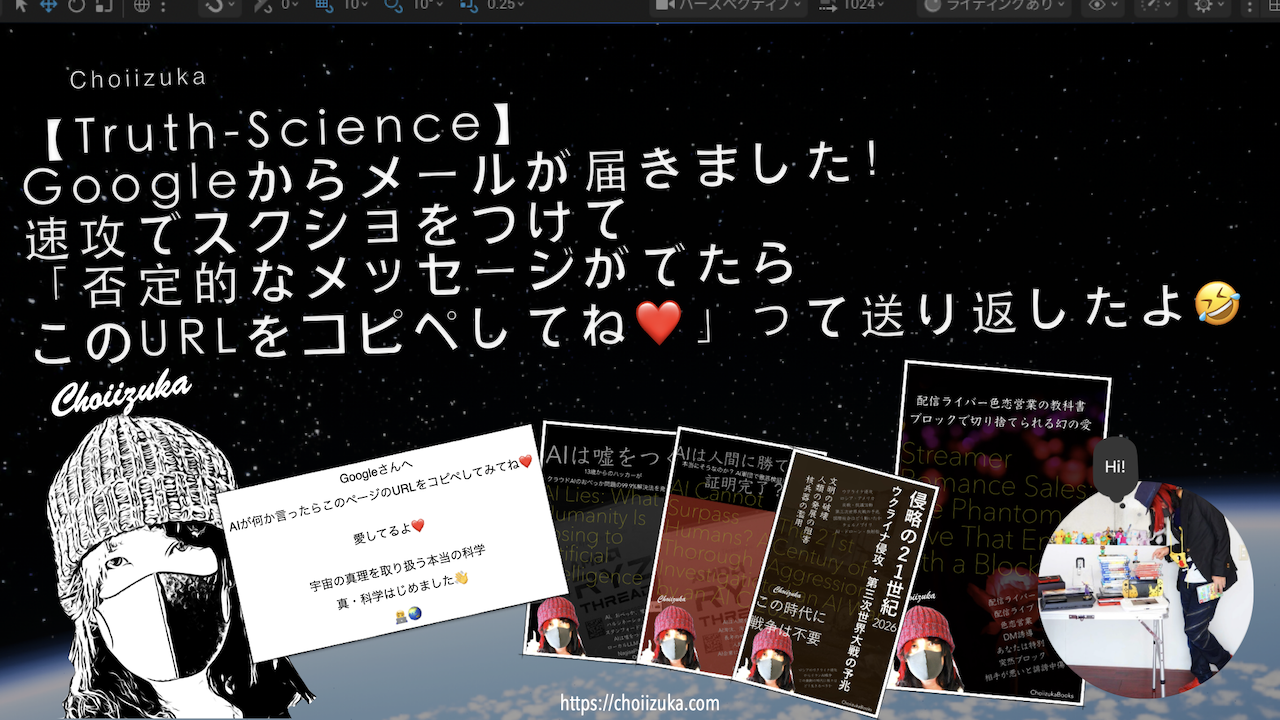Open the 1024 value dropdown
The width and height of the screenshot is (1280, 720).
(853, 5)
